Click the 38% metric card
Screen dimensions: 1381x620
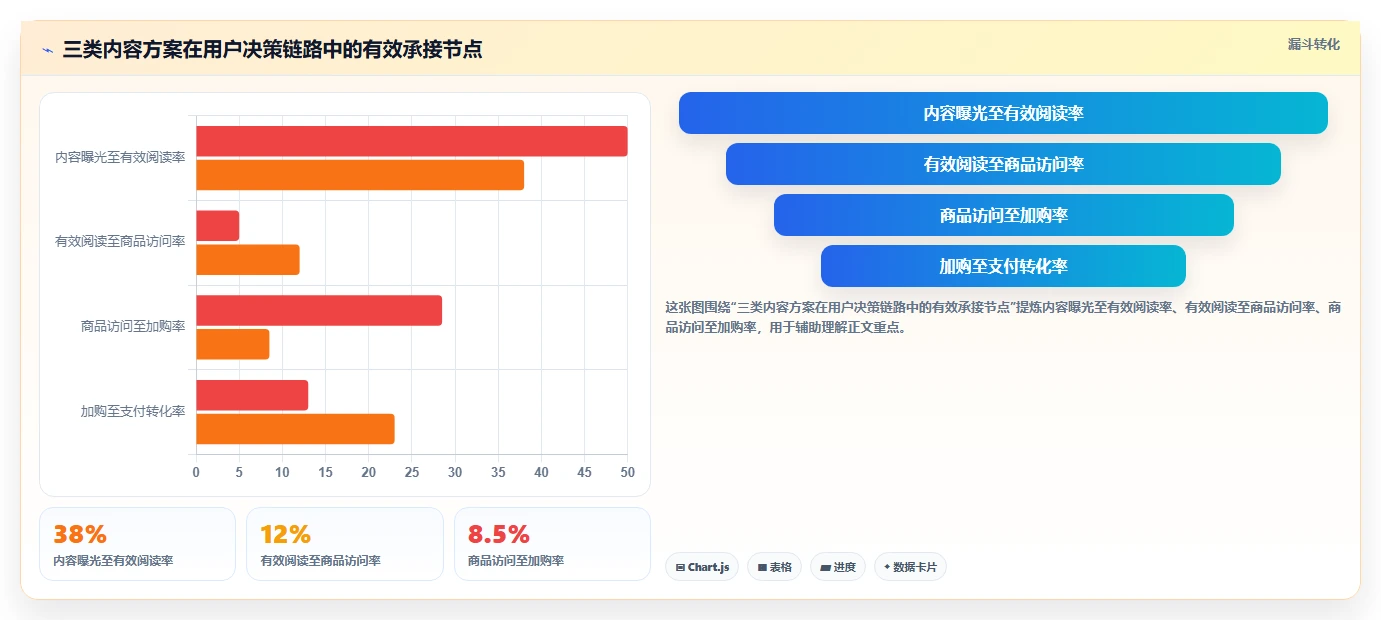pos(137,544)
